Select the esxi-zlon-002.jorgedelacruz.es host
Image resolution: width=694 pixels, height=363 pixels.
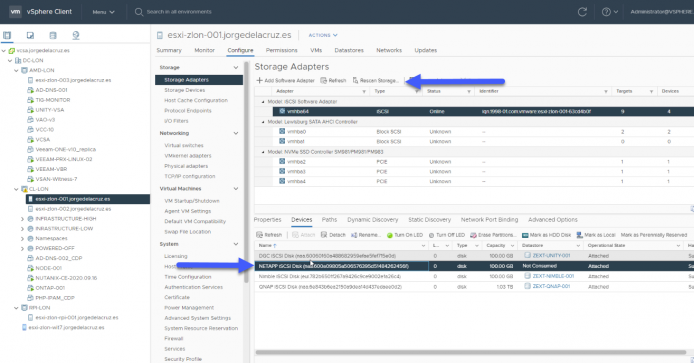[x=73, y=209]
